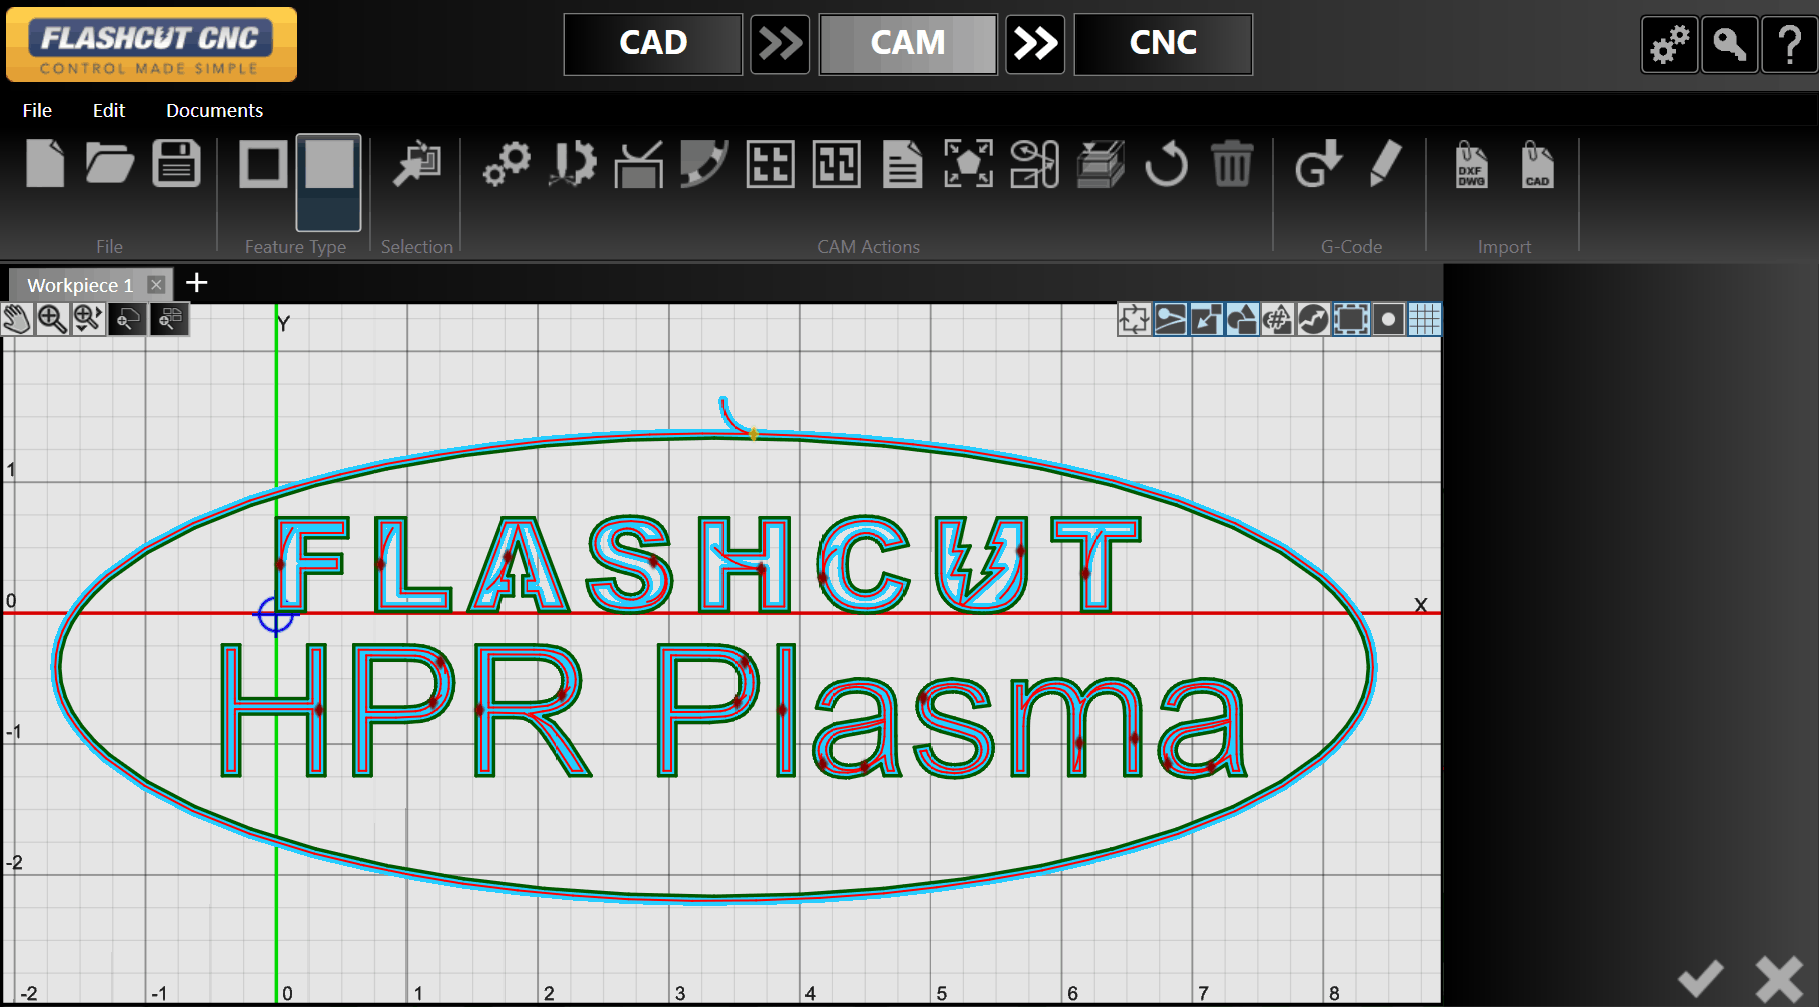Open the File menu
The width and height of the screenshot is (1819, 1007).
[37, 110]
